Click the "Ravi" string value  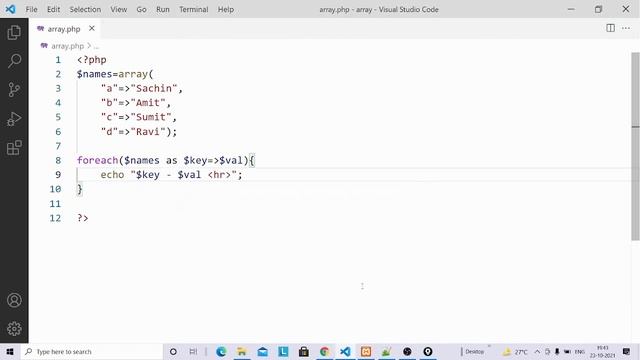click(x=148, y=132)
